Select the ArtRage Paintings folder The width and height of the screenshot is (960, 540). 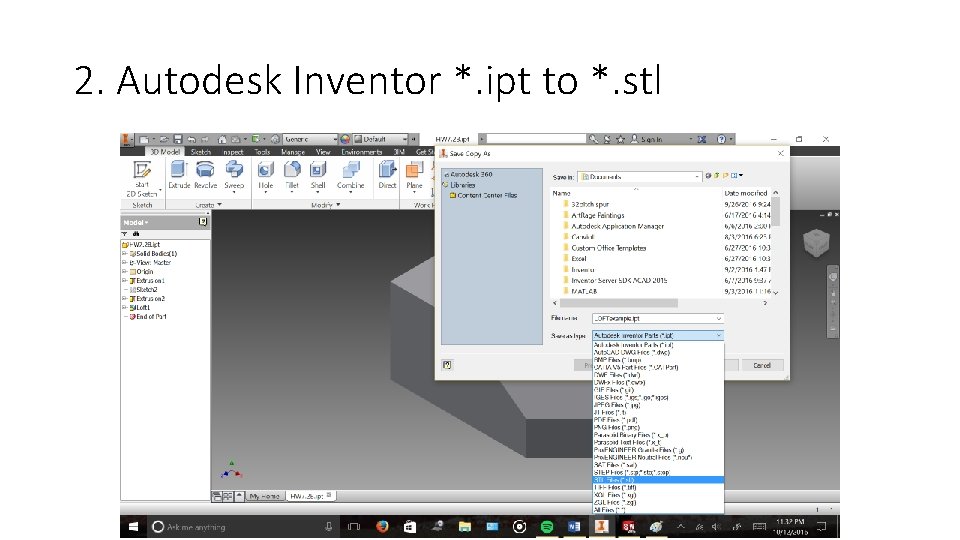[x=598, y=216]
